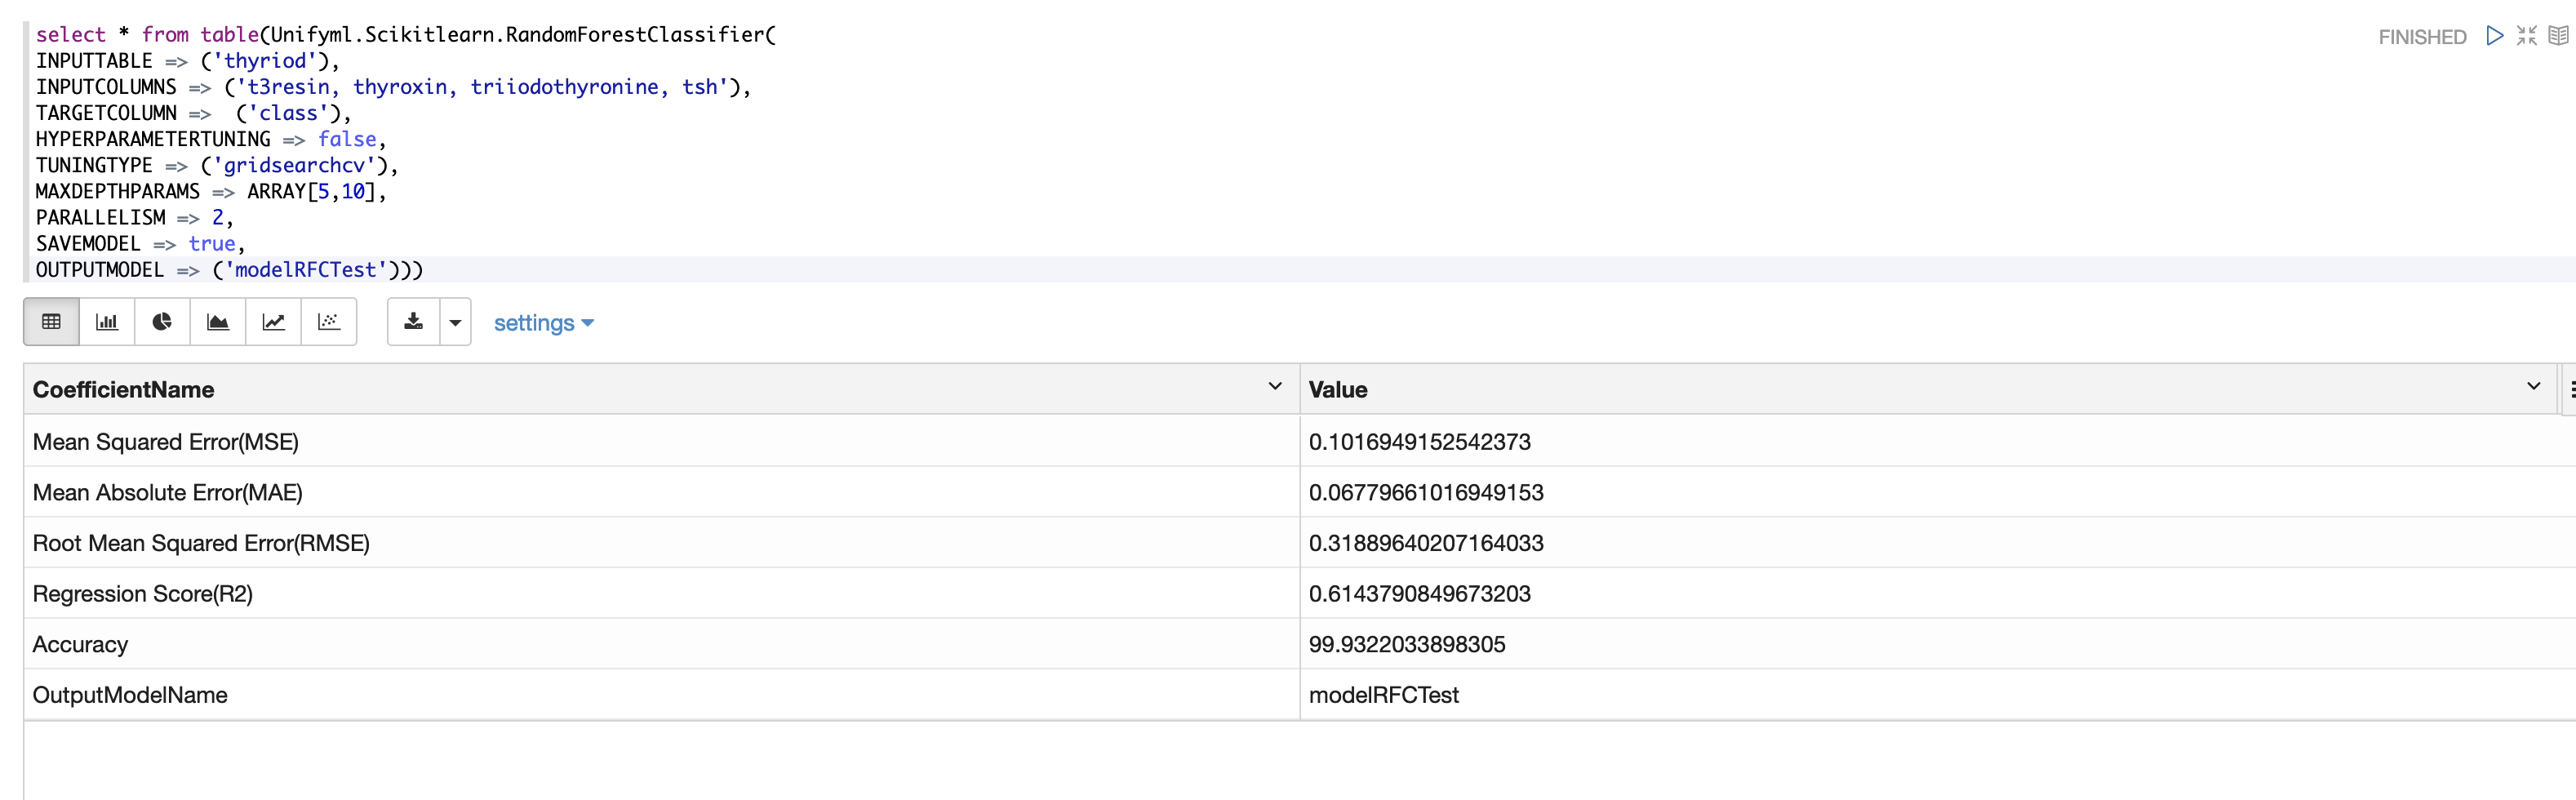Select Mean Squared Error(MSE) cell

pos(662,441)
